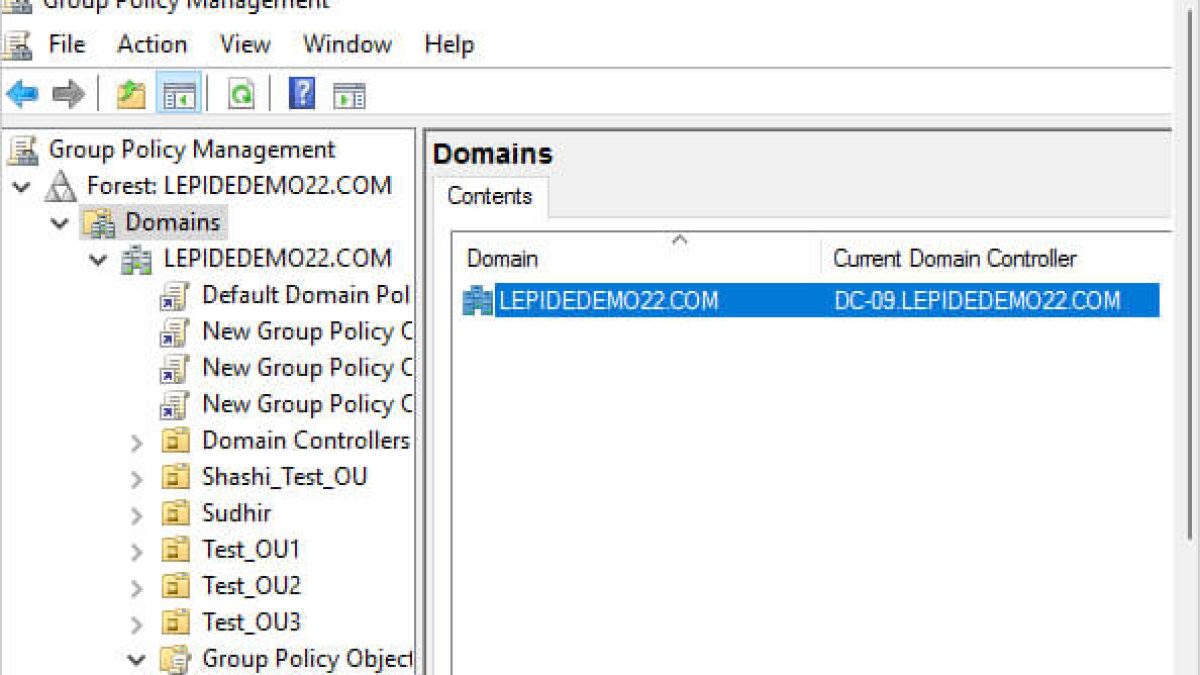Click the Shashi_Test_OU folder icon
Screen dimensions: 1200x675
175,477
